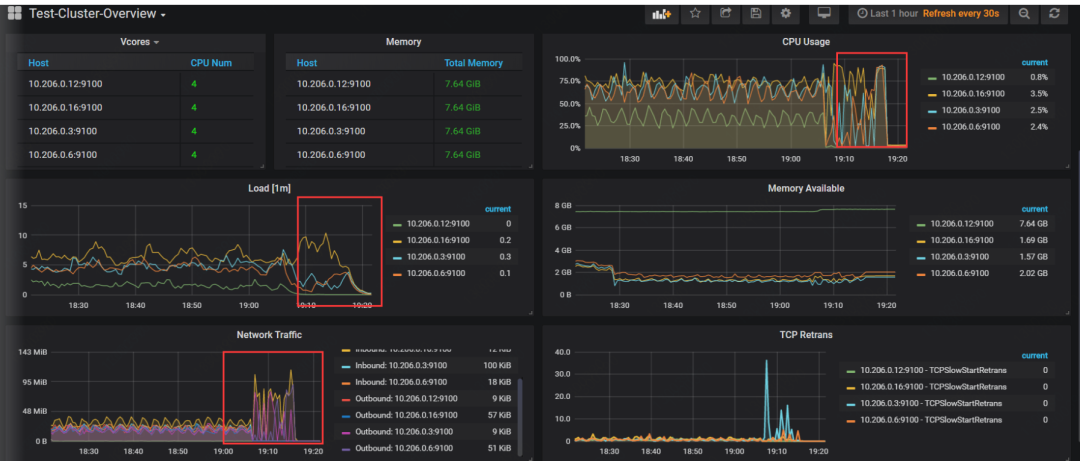Viewport: 1080px width, 461px height.
Task: Open the Share dashboard icon
Action: (x=726, y=14)
